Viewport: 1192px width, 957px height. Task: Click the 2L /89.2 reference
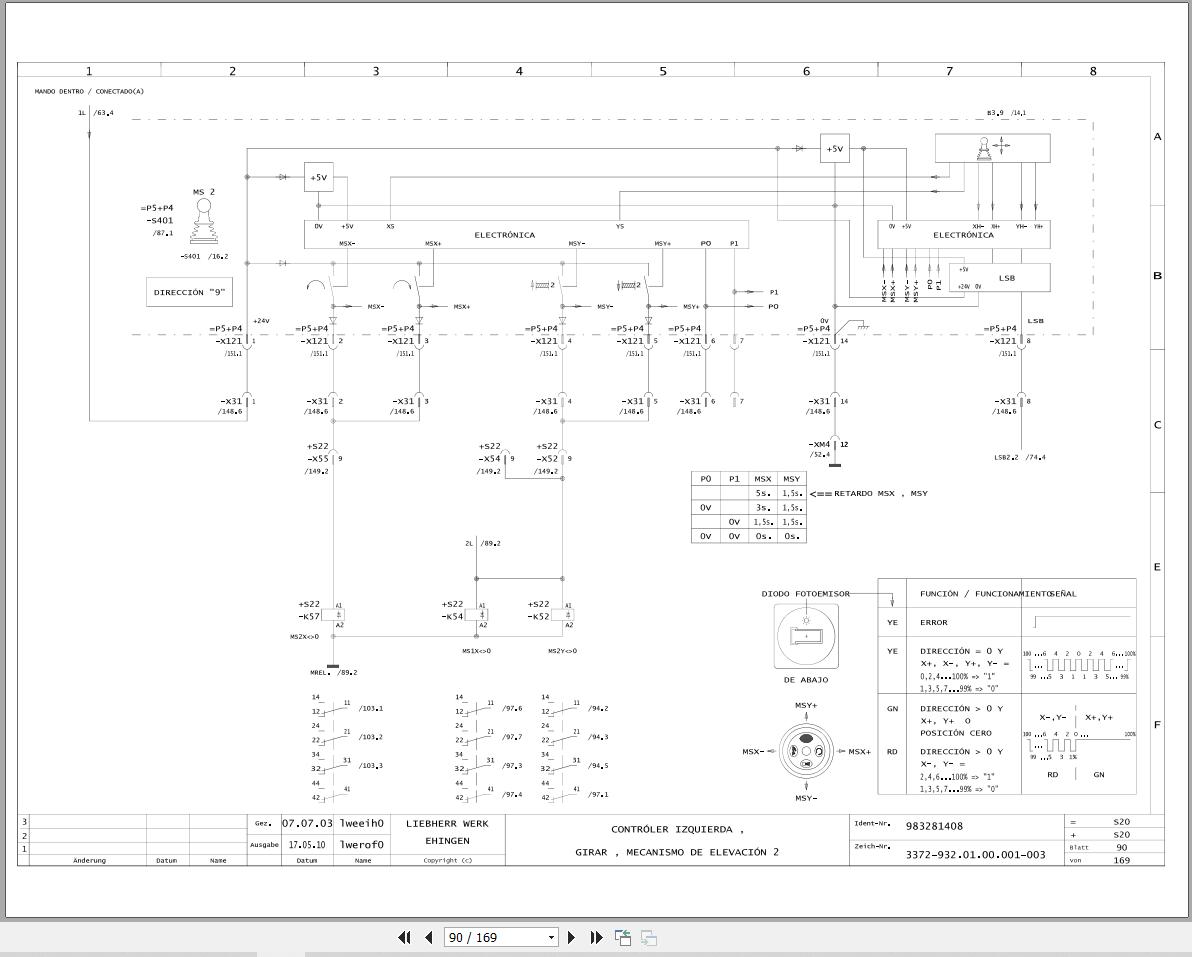point(483,543)
